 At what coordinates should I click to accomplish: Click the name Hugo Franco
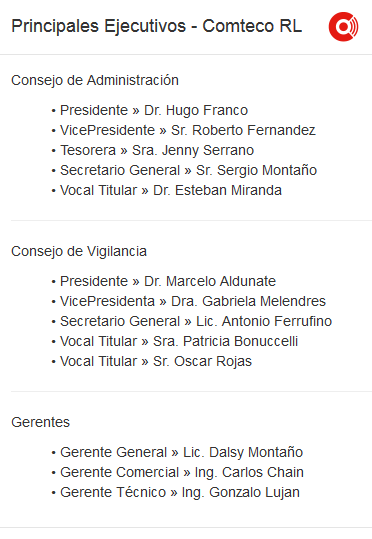(x=207, y=110)
